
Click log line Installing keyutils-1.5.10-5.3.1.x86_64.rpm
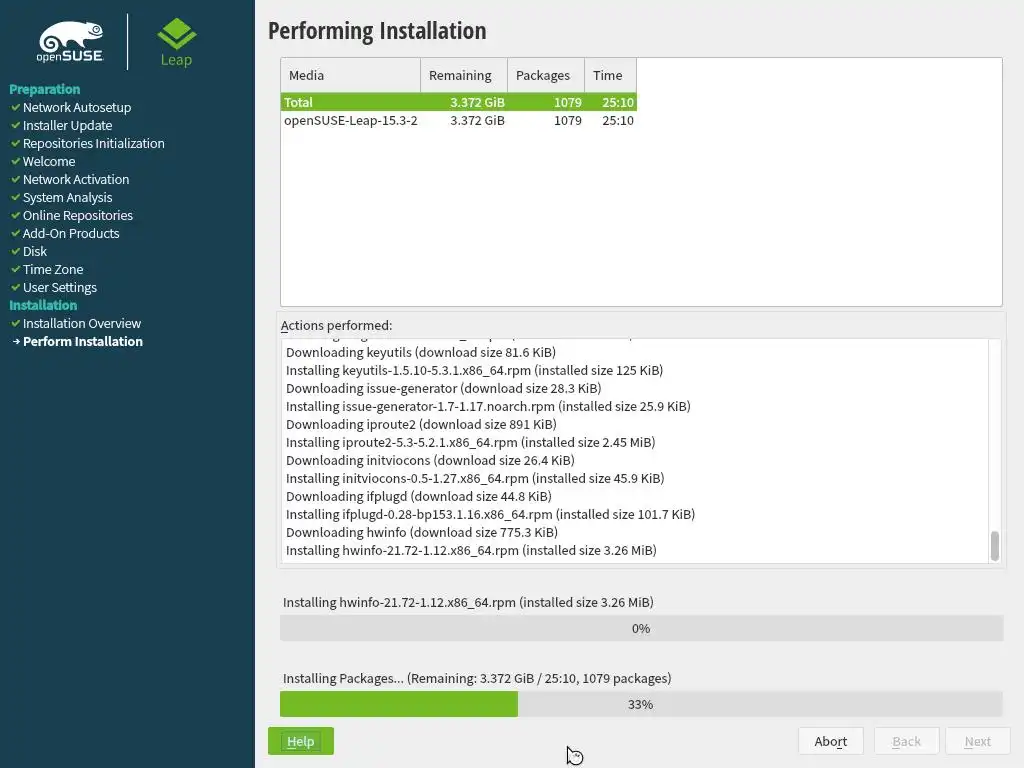(x=474, y=370)
